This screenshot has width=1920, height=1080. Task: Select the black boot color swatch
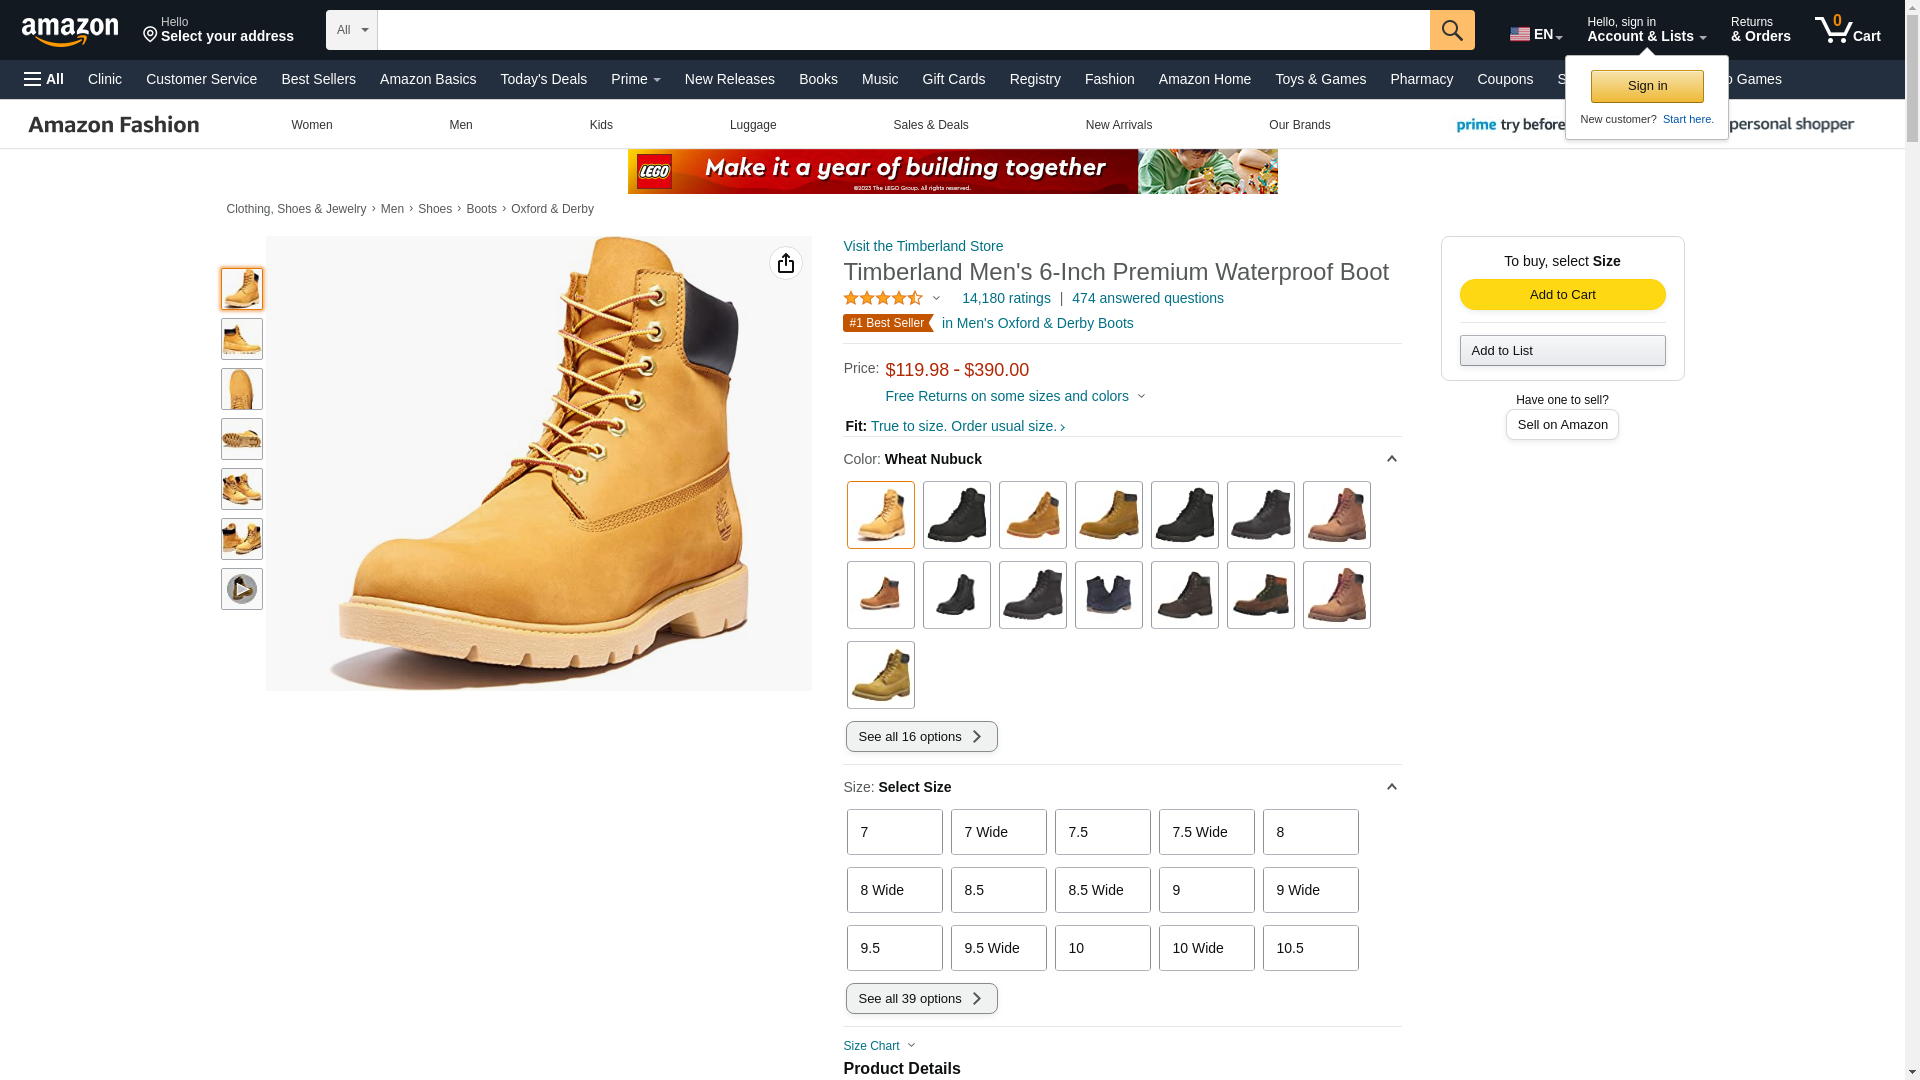[x=956, y=515]
